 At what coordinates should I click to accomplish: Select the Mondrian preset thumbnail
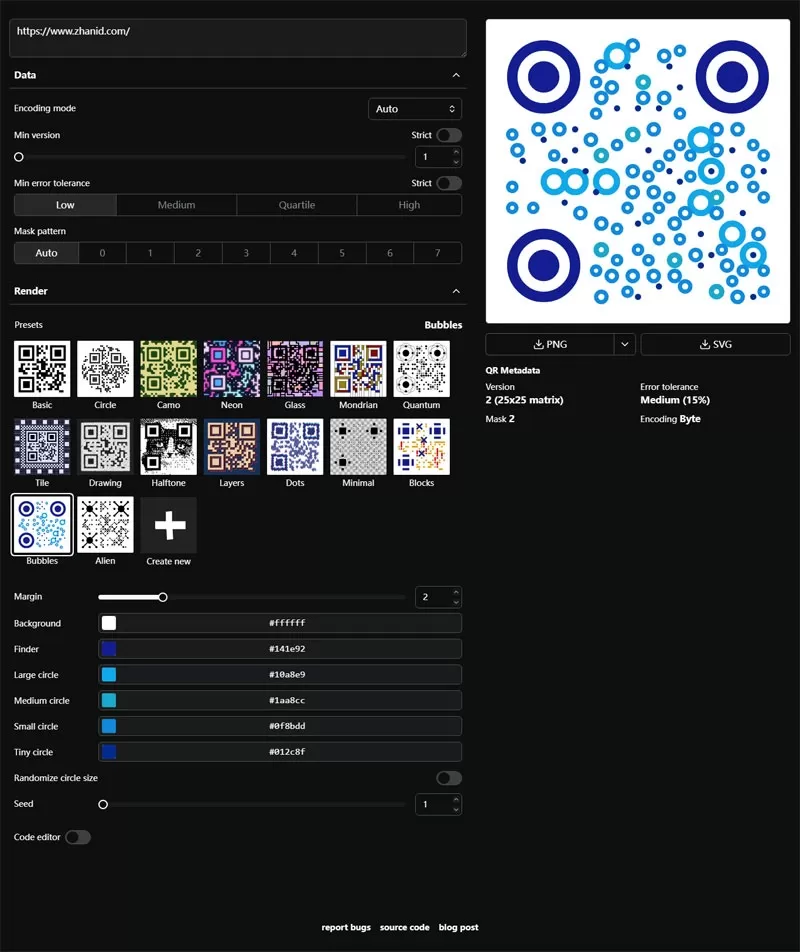(358, 369)
